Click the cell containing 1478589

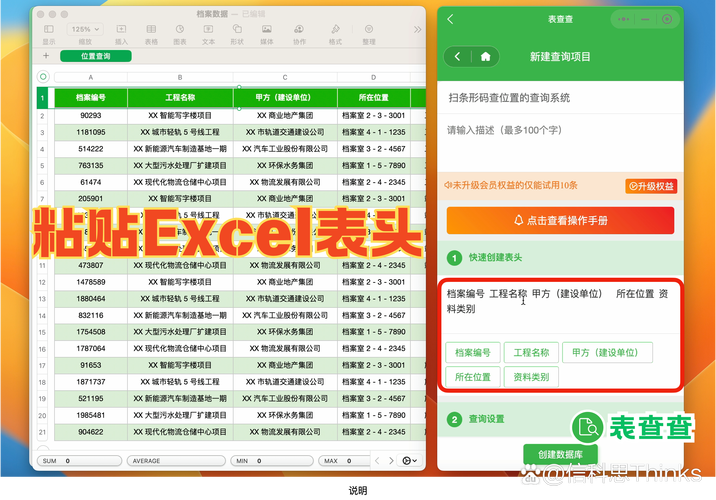(x=91, y=282)
